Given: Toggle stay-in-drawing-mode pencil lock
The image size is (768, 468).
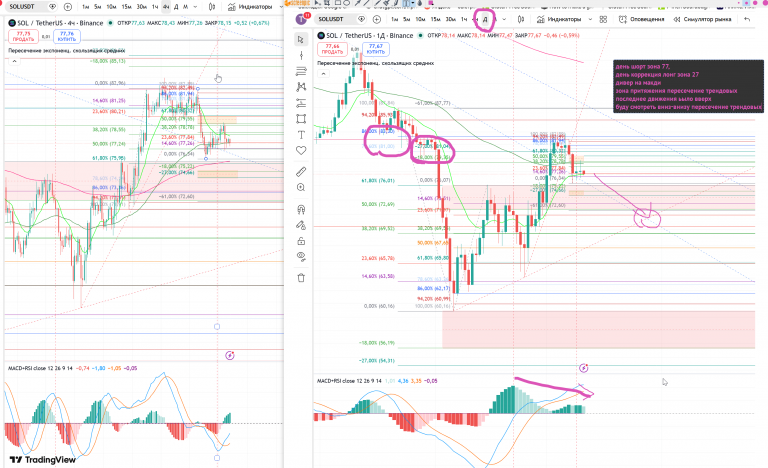Looking at the screenshot, I should 301,225.
